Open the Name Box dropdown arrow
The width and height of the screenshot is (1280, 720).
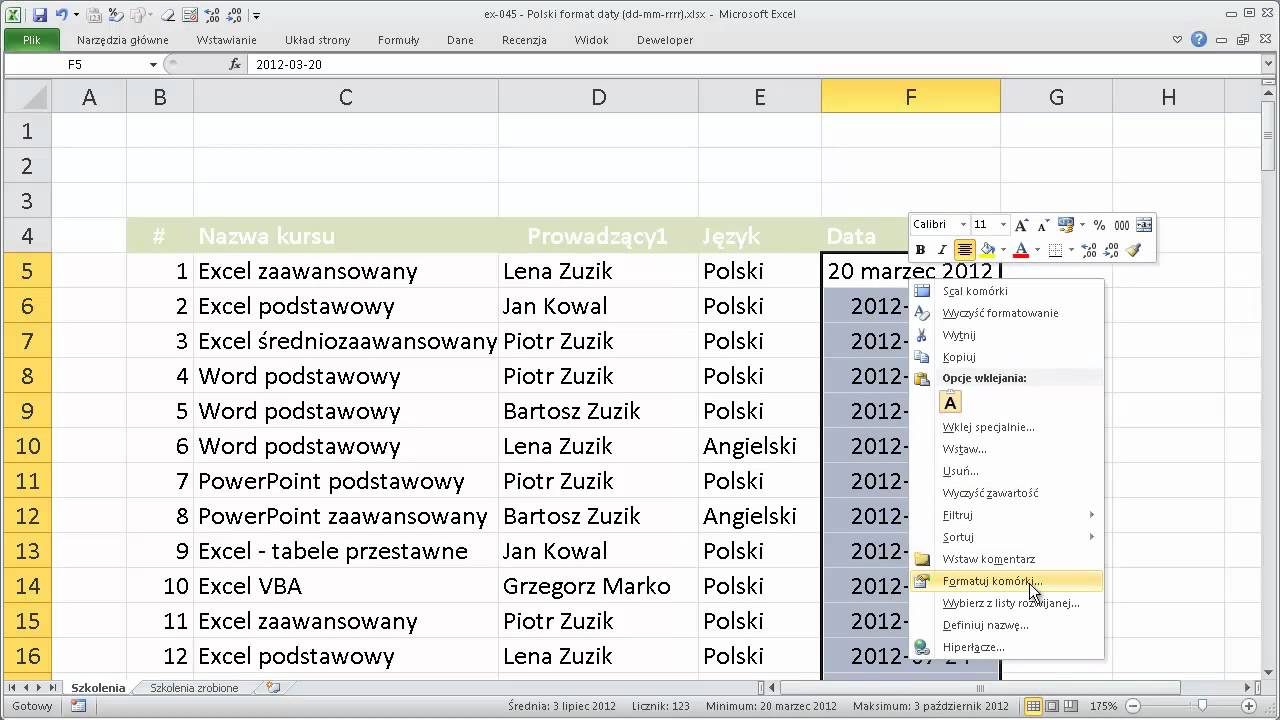click(x=153, y=64)
